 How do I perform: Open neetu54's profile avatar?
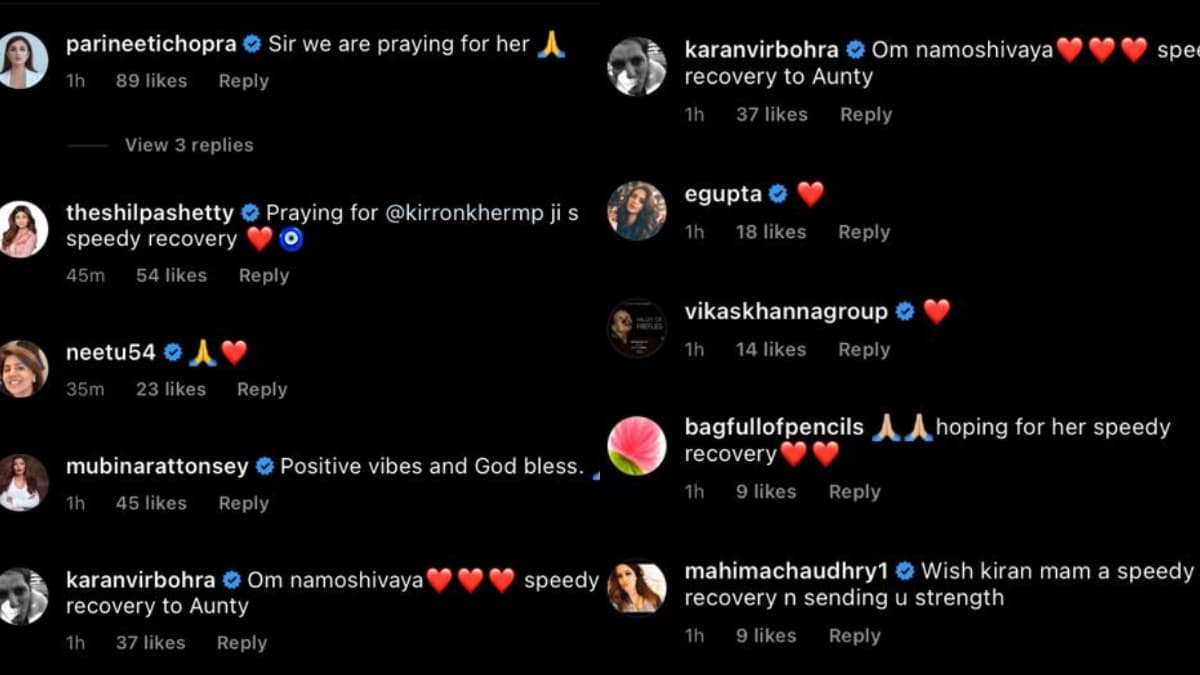coord(23,369)
